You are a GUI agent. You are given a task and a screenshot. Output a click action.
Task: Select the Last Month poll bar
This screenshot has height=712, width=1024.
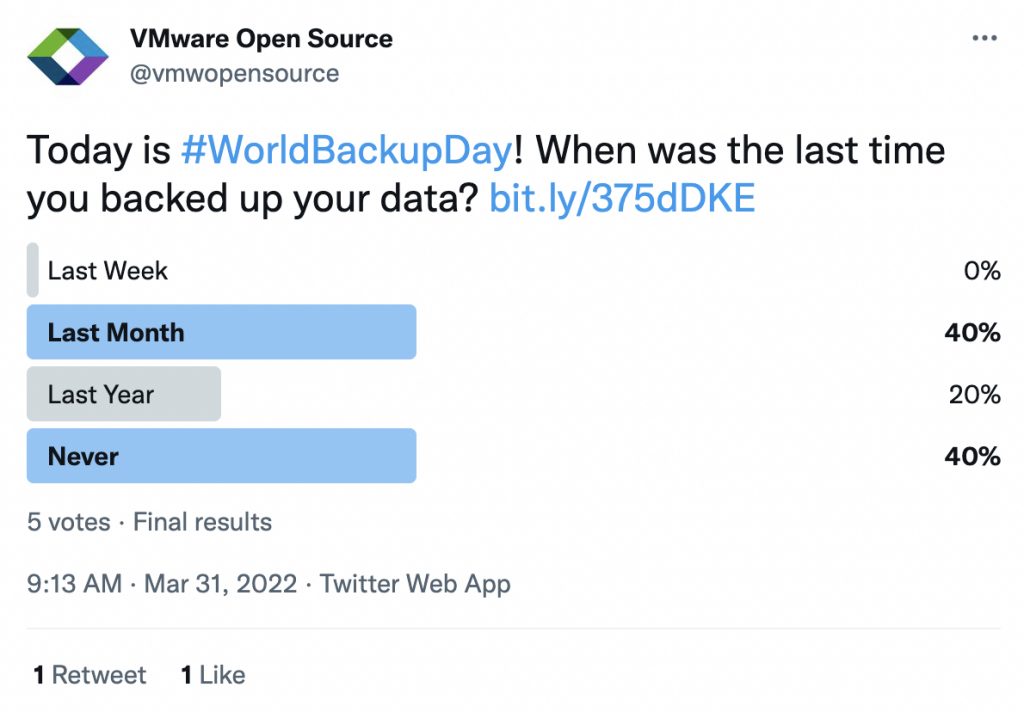pos(221,332)
